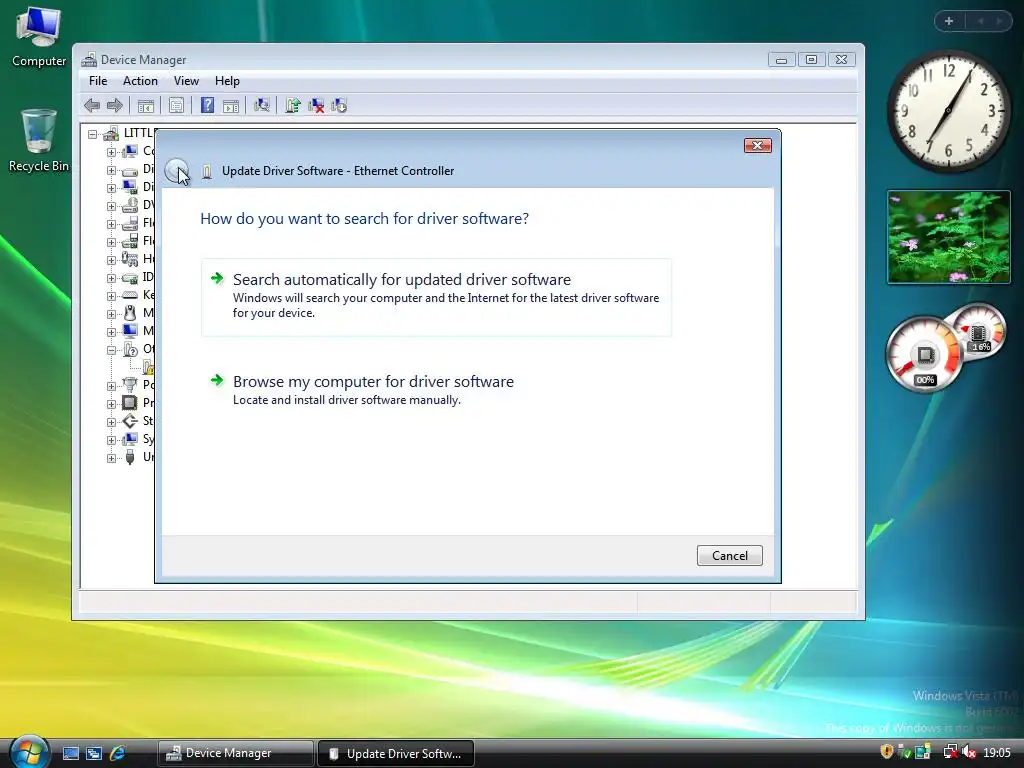
Task: Click the Cancel button in driver wizard
Action: pyautogui.click(x=729, y=556)
